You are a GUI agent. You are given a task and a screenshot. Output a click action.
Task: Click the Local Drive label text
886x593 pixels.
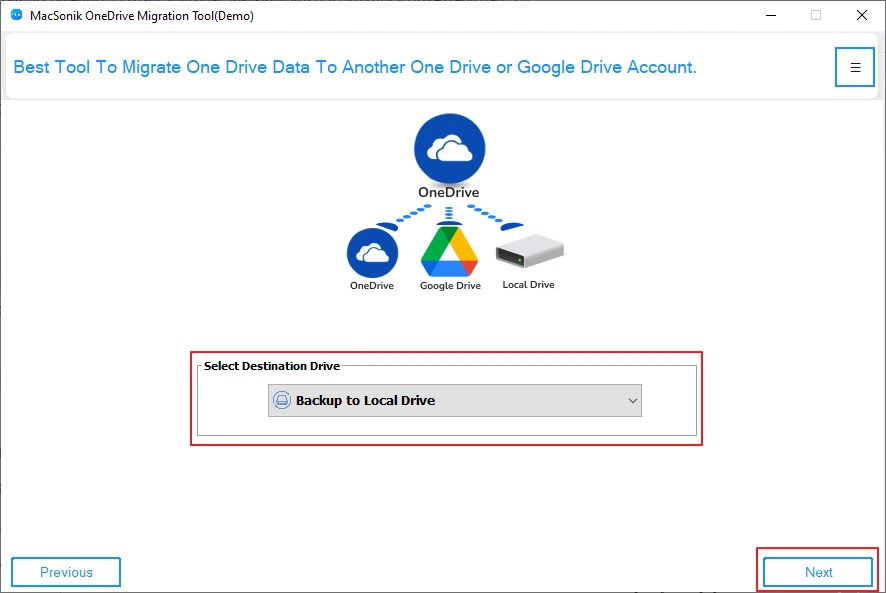tap(528, 285)
